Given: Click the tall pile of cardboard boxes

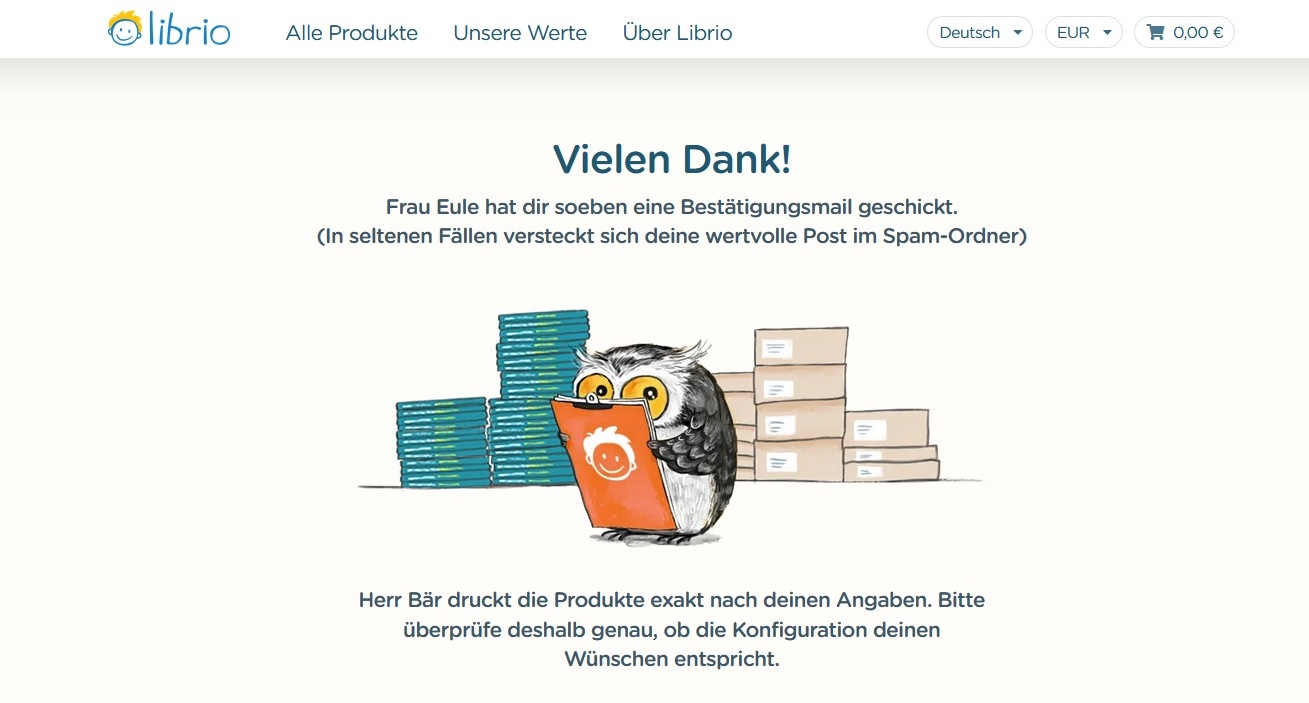Looking at the screenshot, I should coord(798,404).
